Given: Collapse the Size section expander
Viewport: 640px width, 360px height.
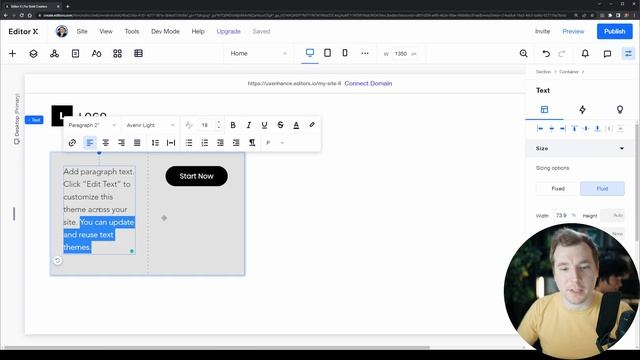Looking at the screenshot, I should [x=622, y=148].
